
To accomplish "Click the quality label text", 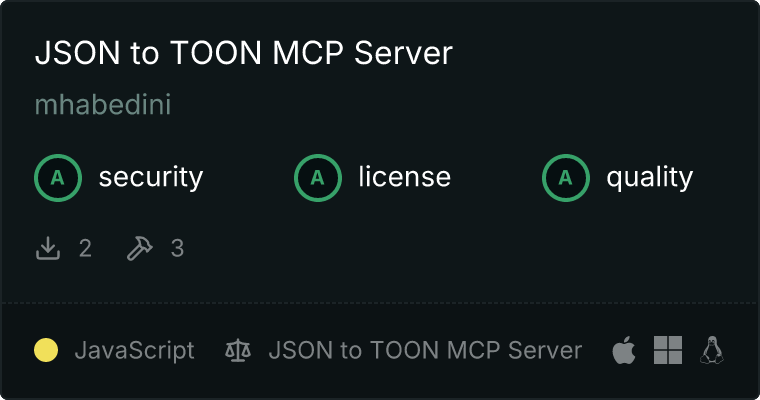I will [x=650, y=177].
